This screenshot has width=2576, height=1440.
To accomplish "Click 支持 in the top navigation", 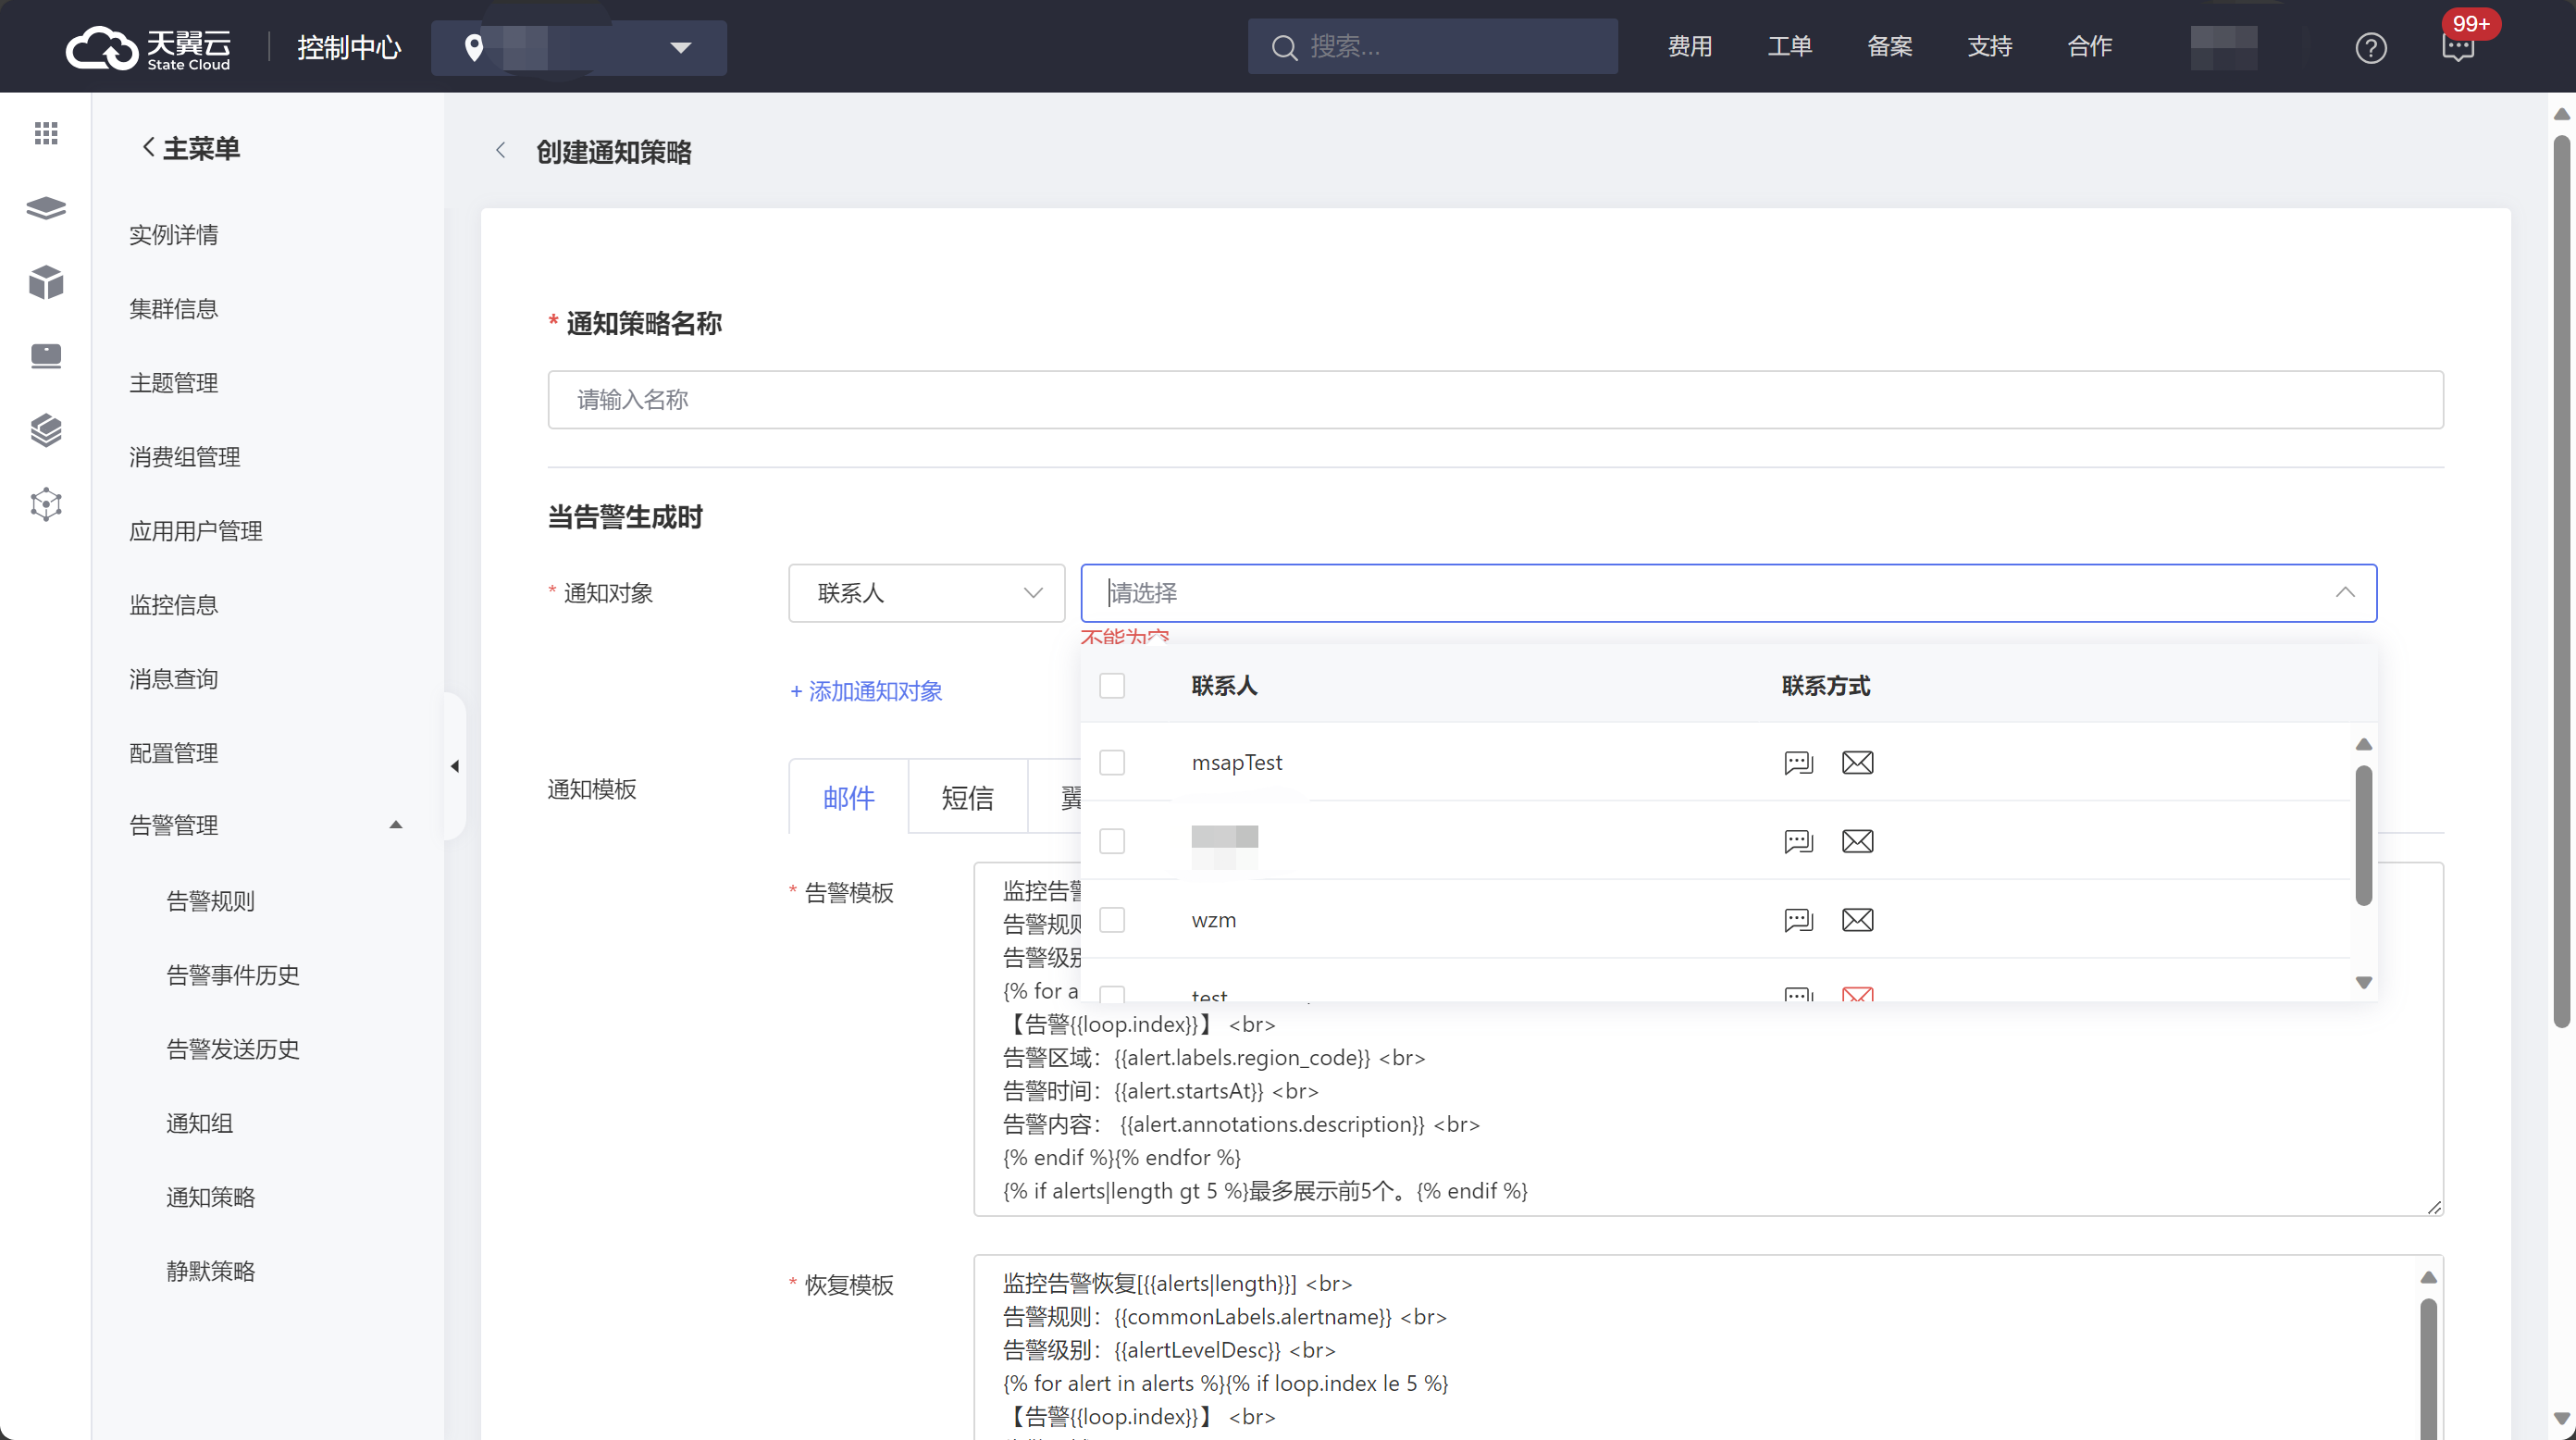I will (1990, 46).
